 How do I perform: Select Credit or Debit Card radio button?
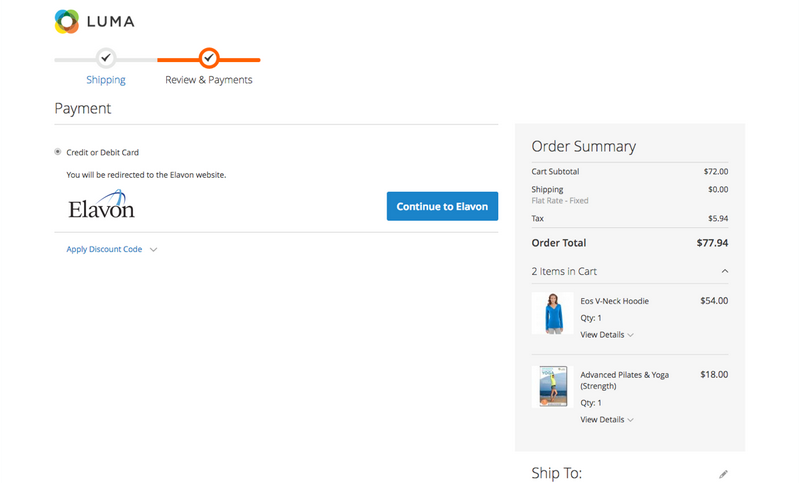[58, 152]
